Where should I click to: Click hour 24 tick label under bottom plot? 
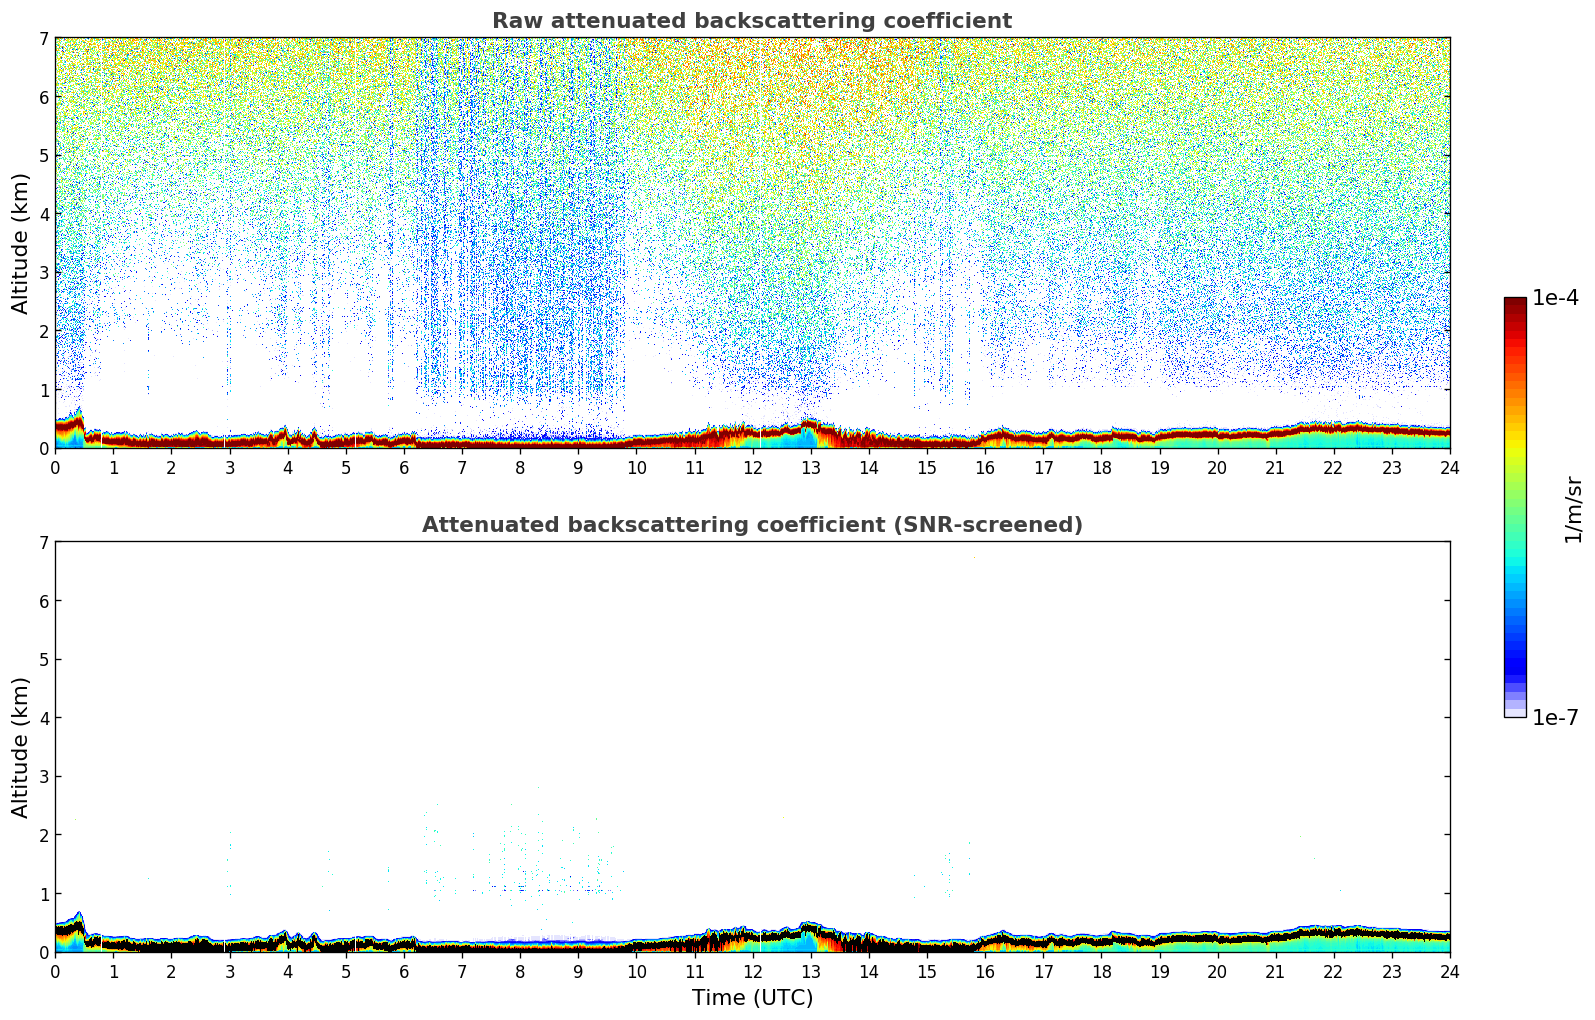1449,972
